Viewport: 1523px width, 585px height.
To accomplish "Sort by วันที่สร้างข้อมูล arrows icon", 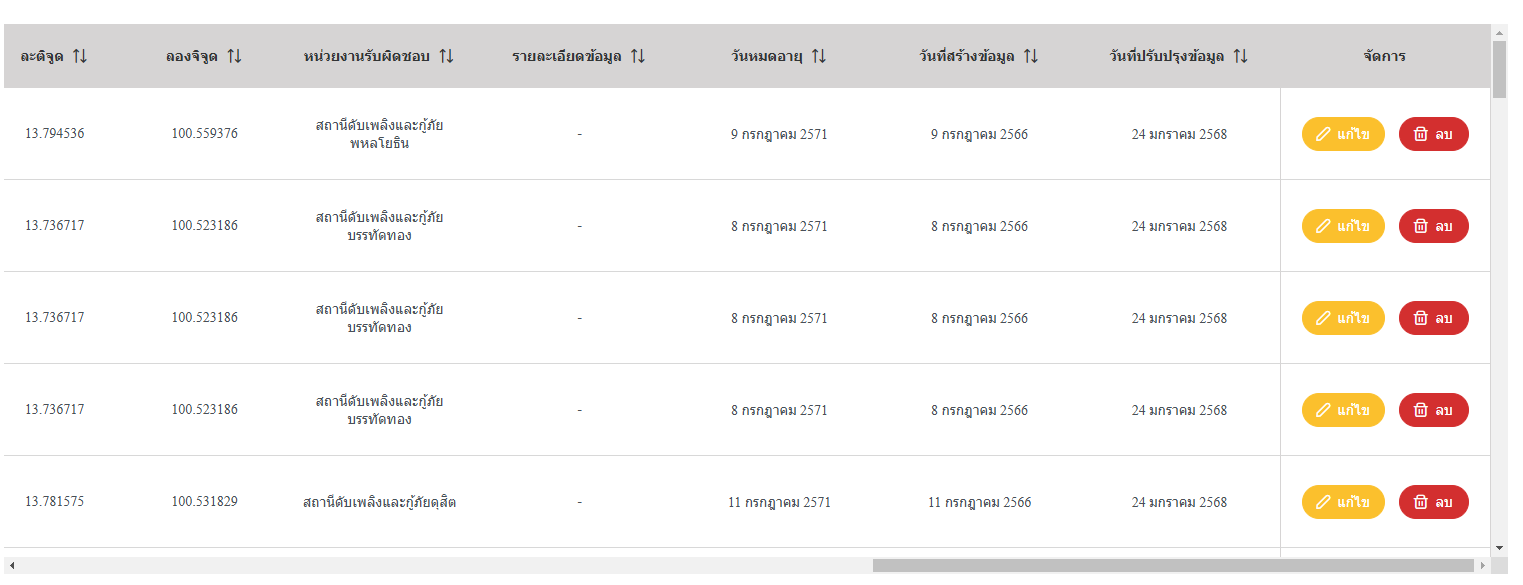I will pos(1030,56).
